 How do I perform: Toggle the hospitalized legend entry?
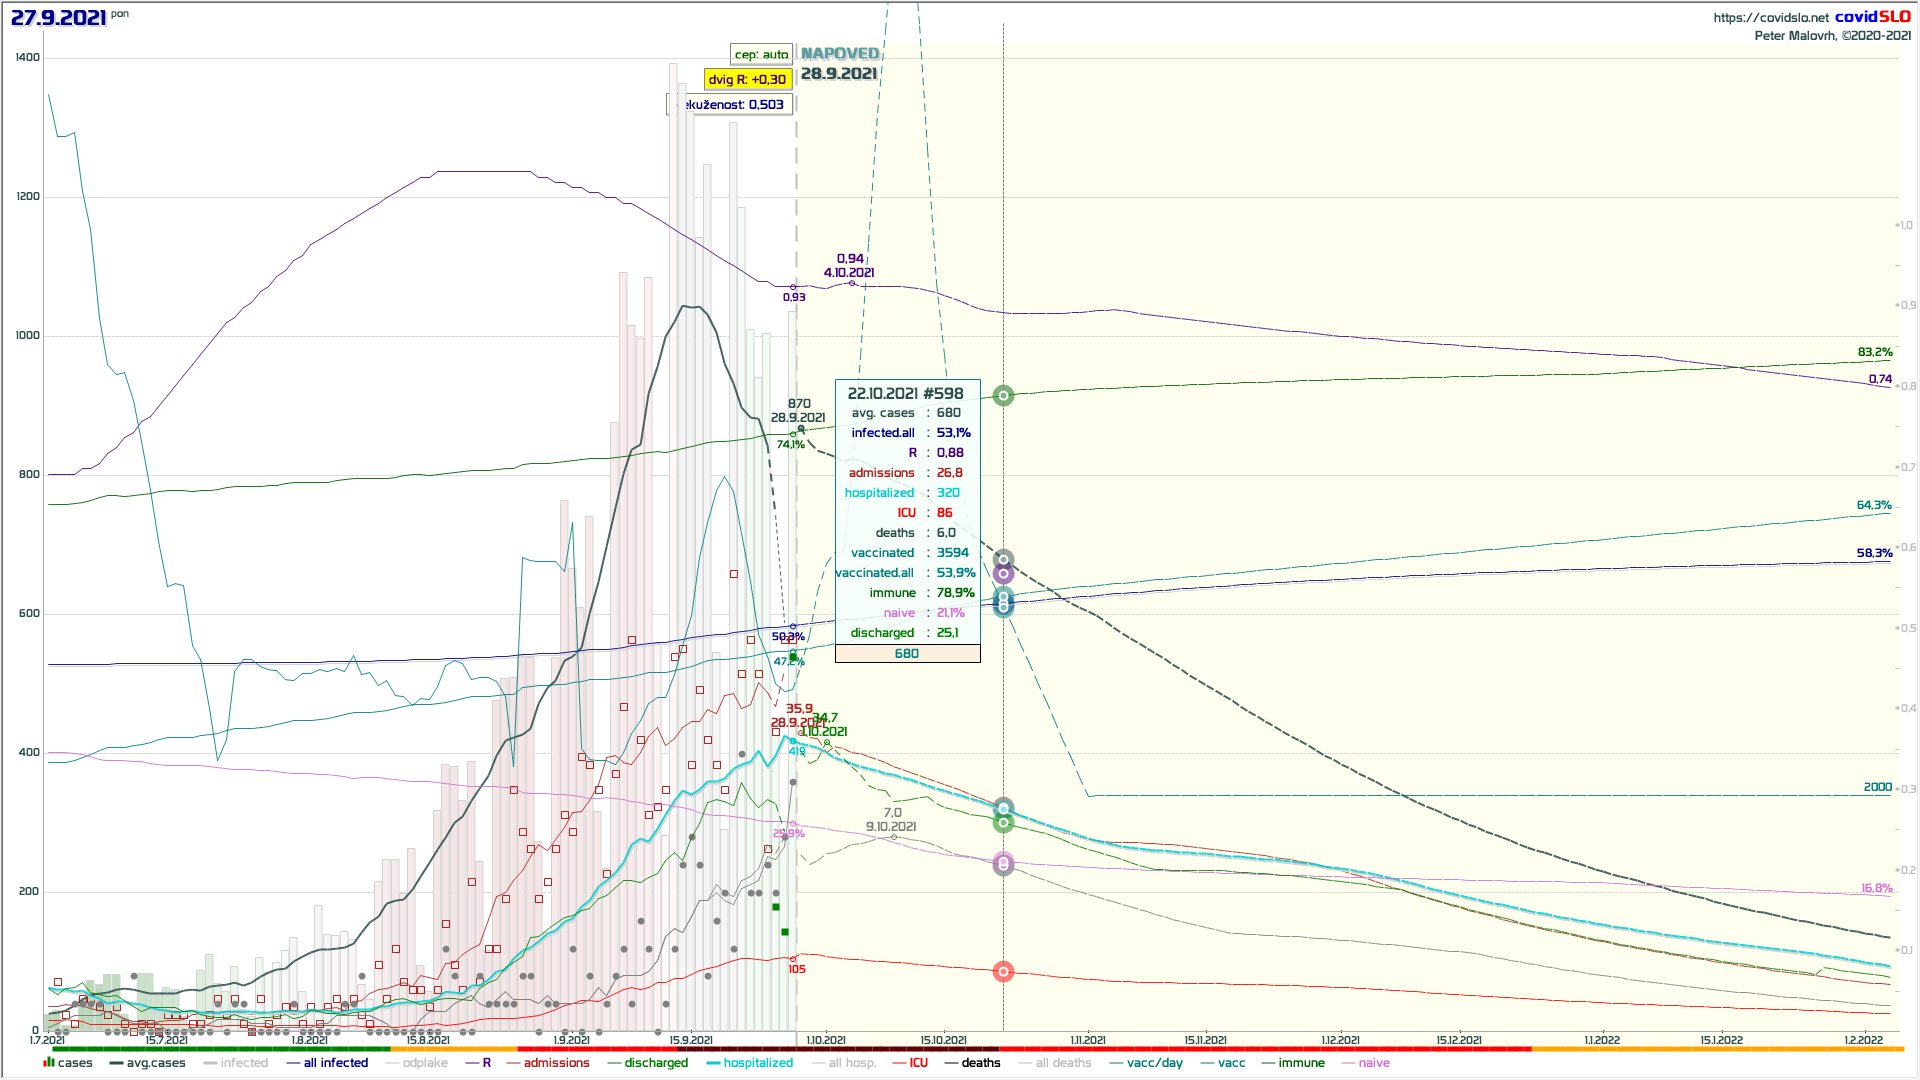757,1063
